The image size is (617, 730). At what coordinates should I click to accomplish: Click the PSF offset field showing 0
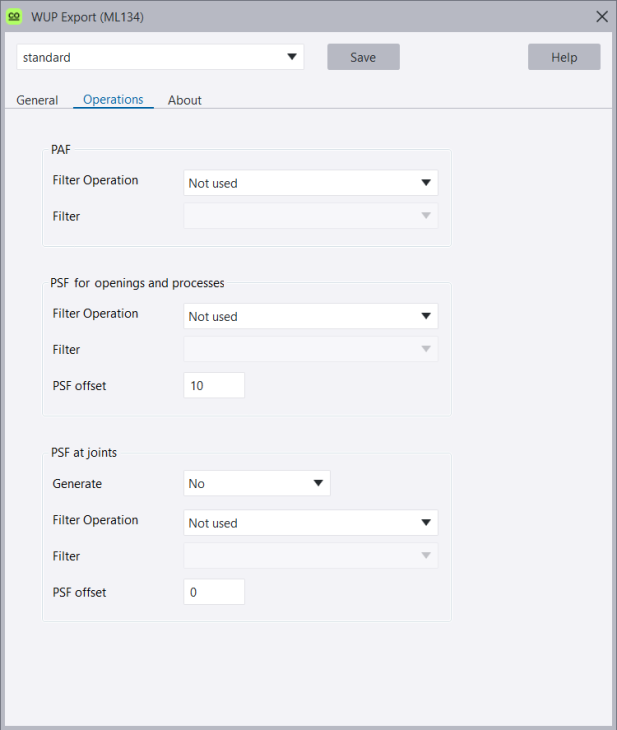coord(214,592)
